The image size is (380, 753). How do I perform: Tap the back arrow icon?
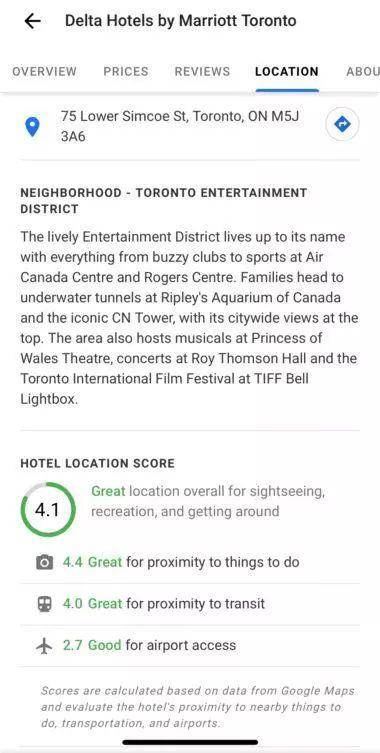[33, 21]
